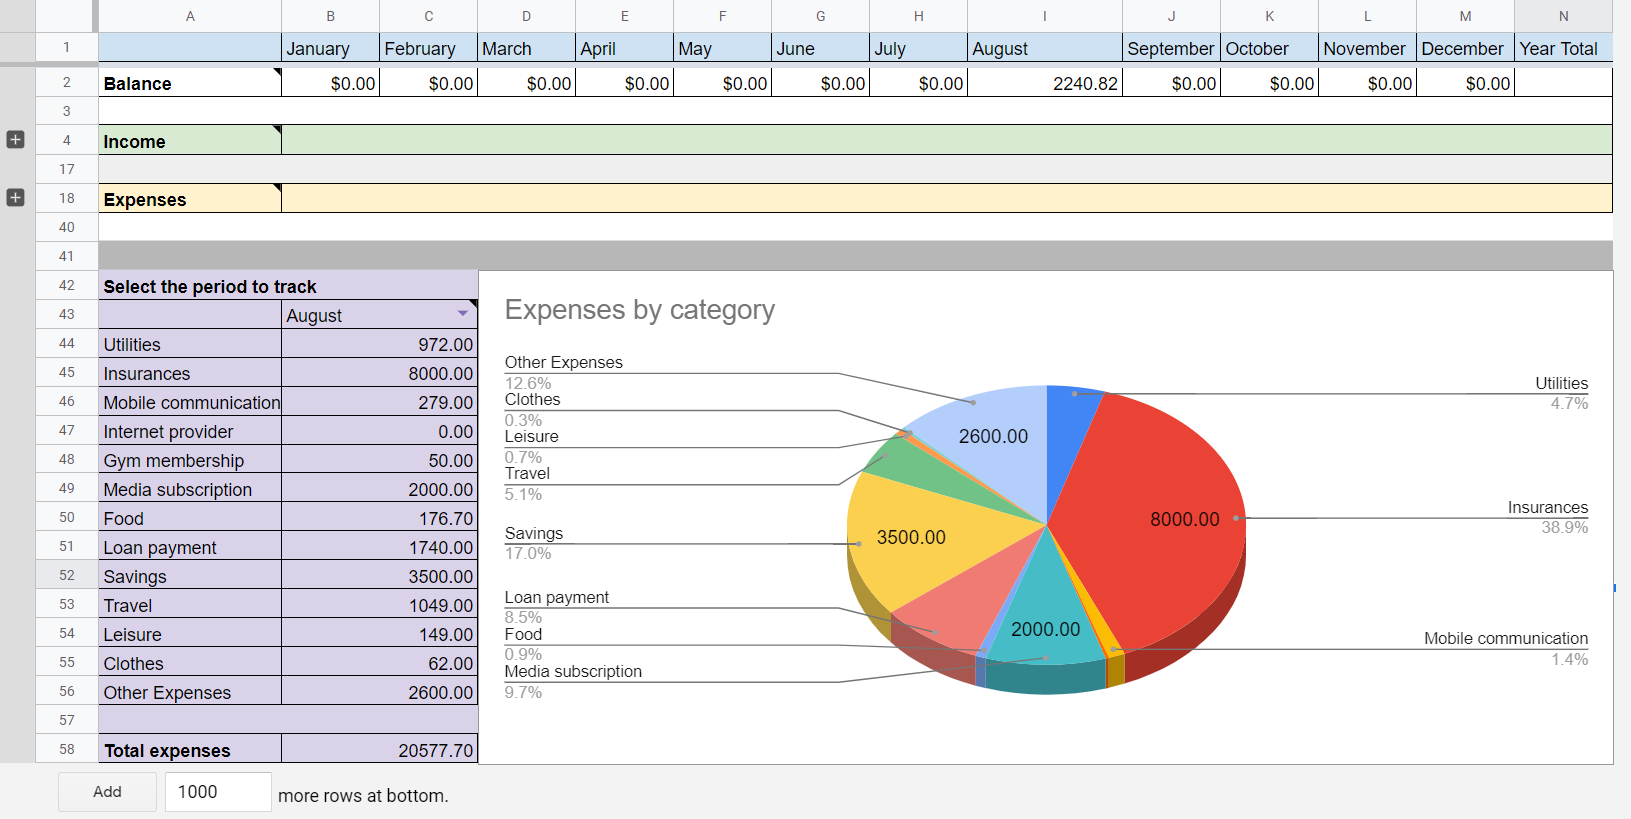This screenshot has width=1631, height=819.
Task: Click the January header cell
Action: [x=330, y=48]
